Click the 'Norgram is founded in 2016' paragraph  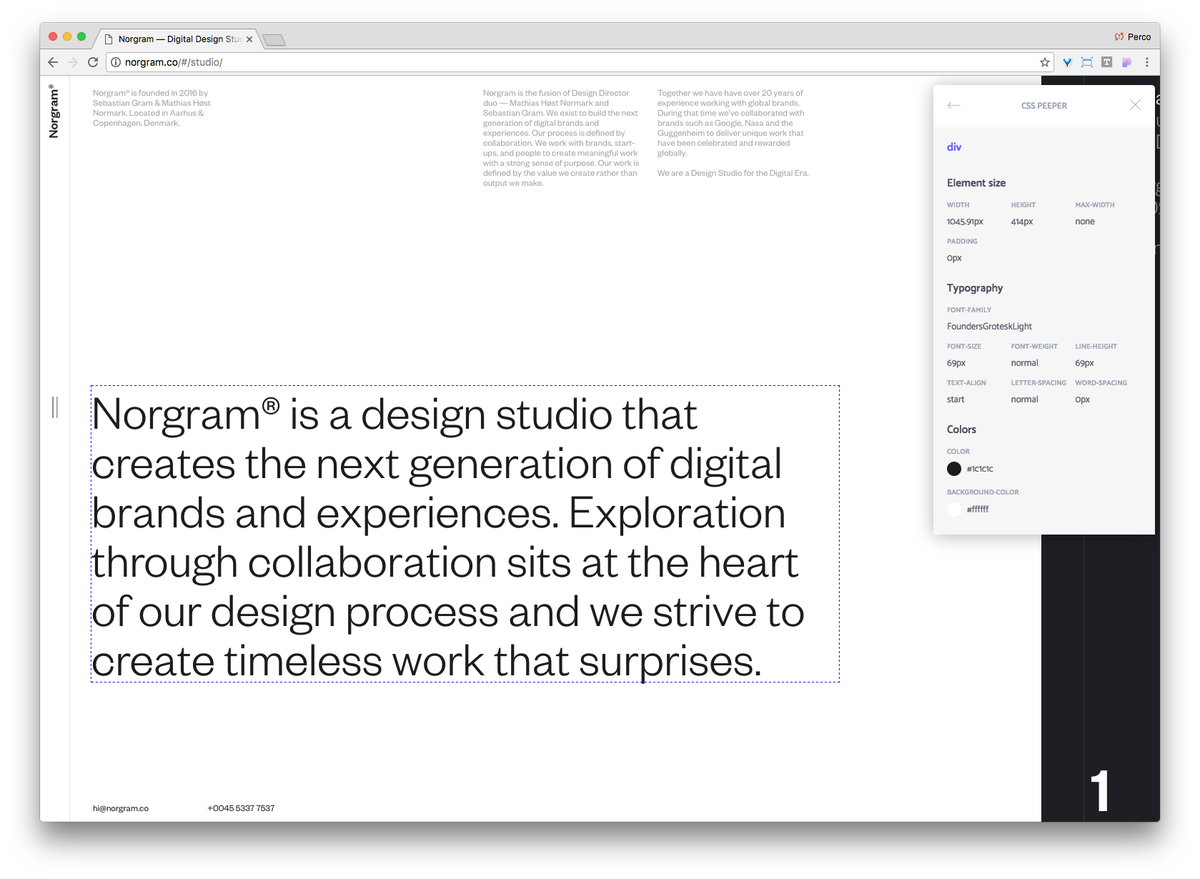[x=151, y=108]
